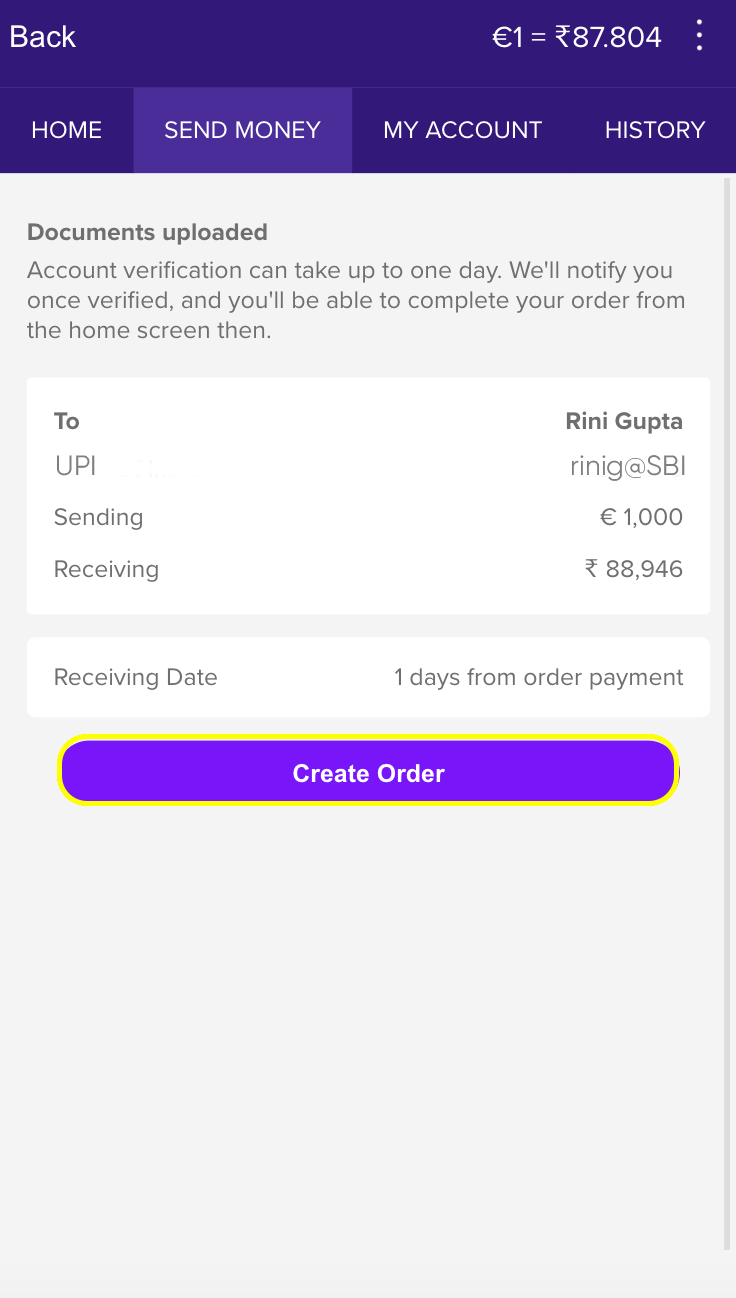Click the ₹ 88,946 receiving amount
Viewport: 736px width, 1298px height.
click(634, 569)
